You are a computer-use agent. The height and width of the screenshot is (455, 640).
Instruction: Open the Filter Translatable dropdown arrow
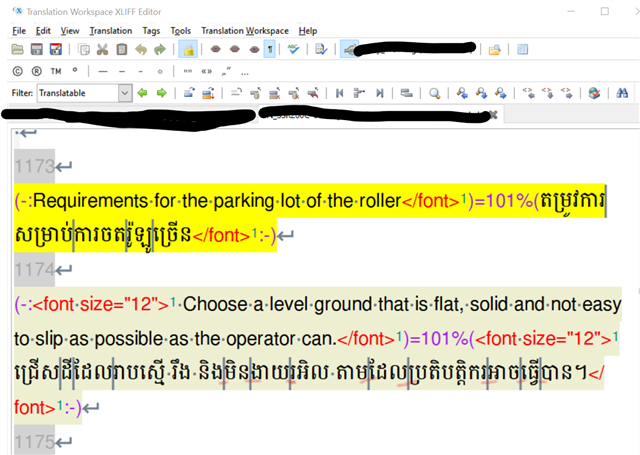tap(125, 93)
